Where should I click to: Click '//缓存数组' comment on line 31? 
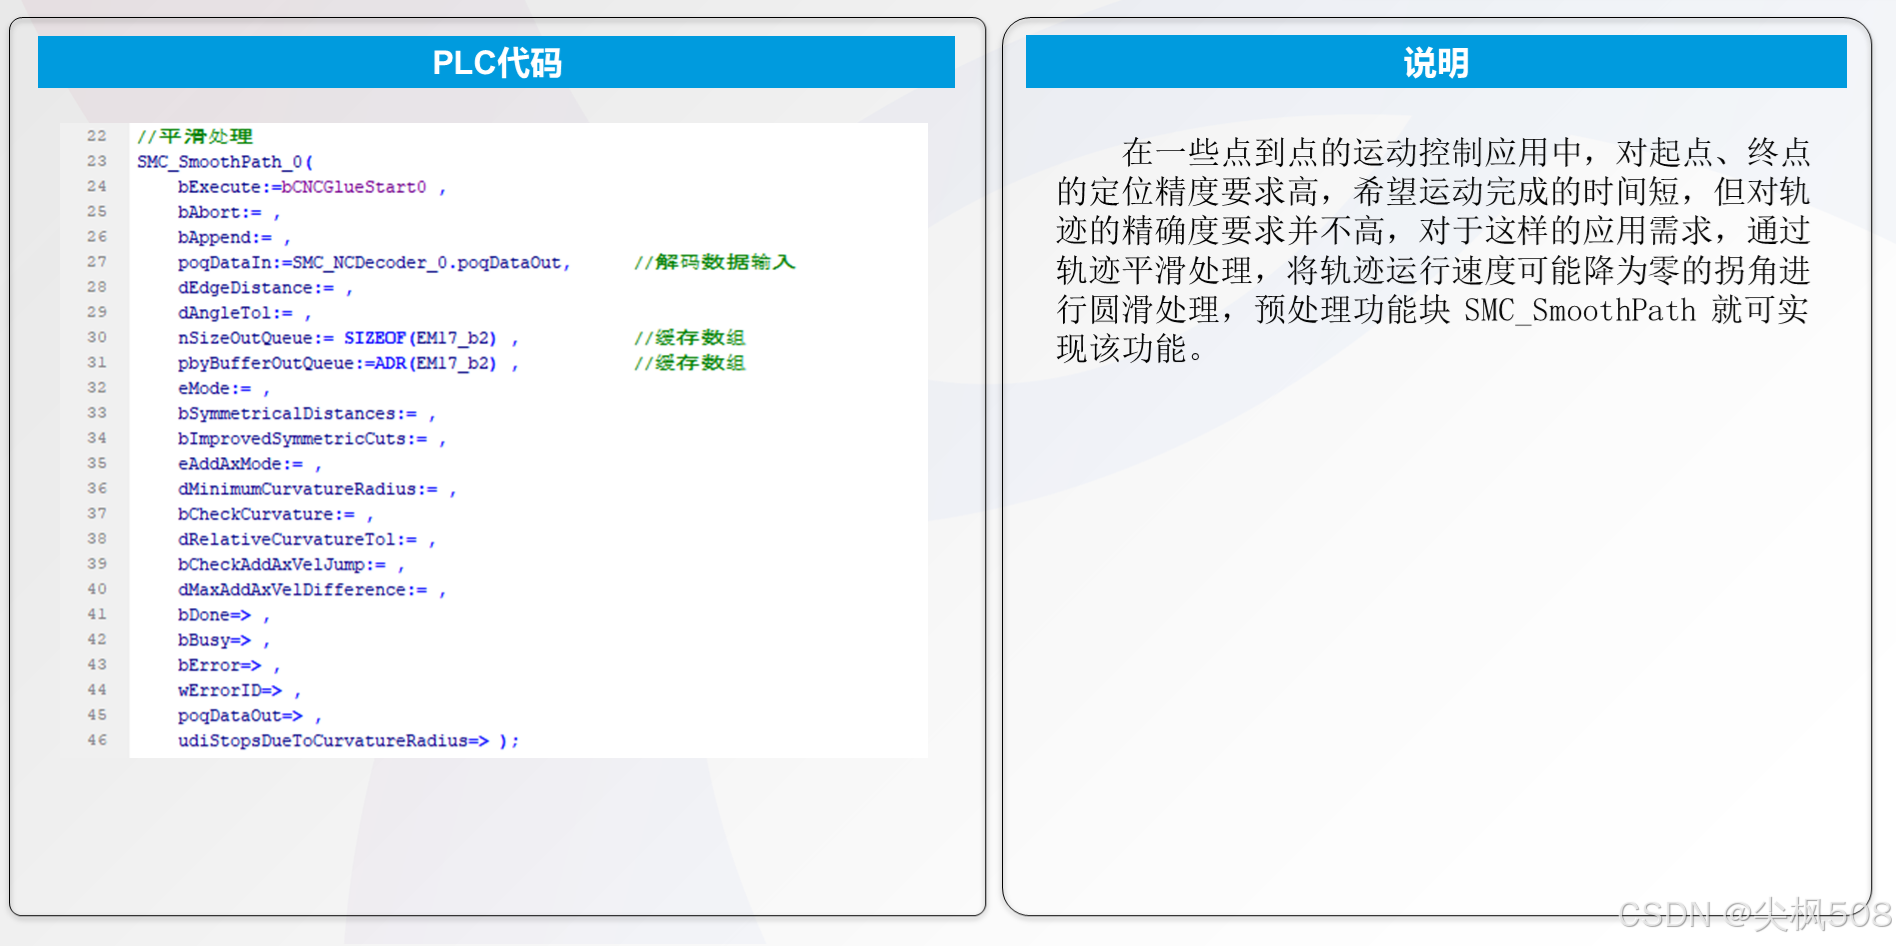[x=689, y=363]
